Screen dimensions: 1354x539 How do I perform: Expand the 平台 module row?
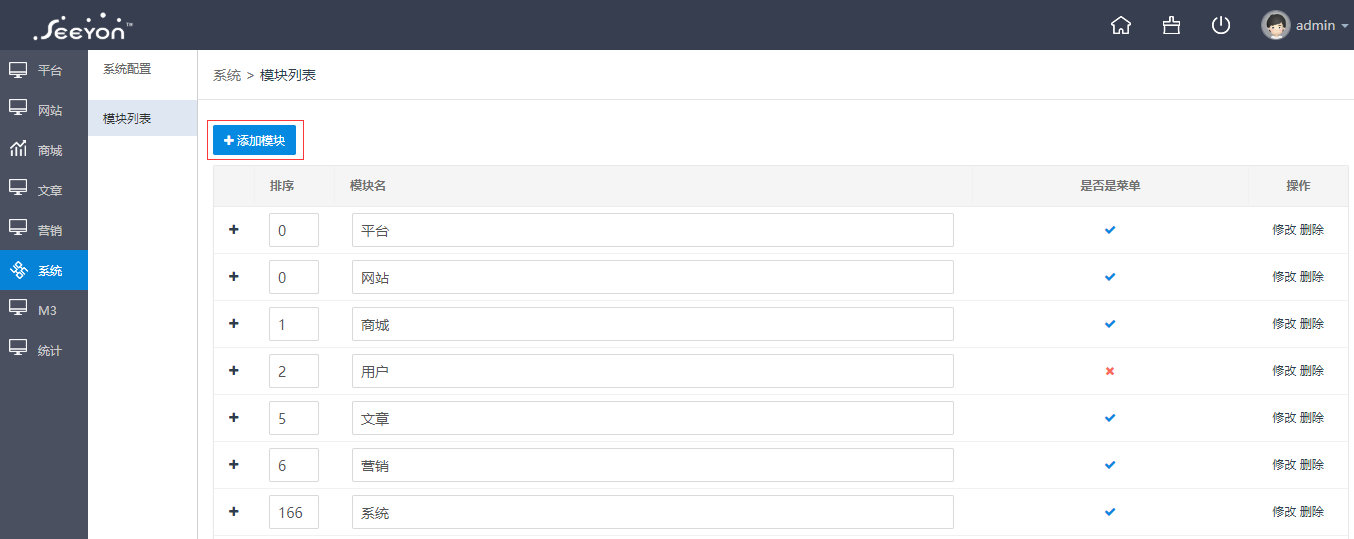pyautogui.click(x=234, y=229)
